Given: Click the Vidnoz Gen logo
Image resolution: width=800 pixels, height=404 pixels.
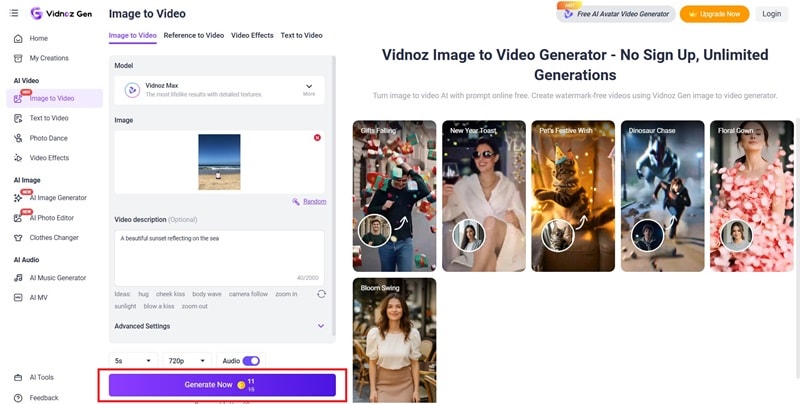Looking at the screenshot, I should [61, 14].
